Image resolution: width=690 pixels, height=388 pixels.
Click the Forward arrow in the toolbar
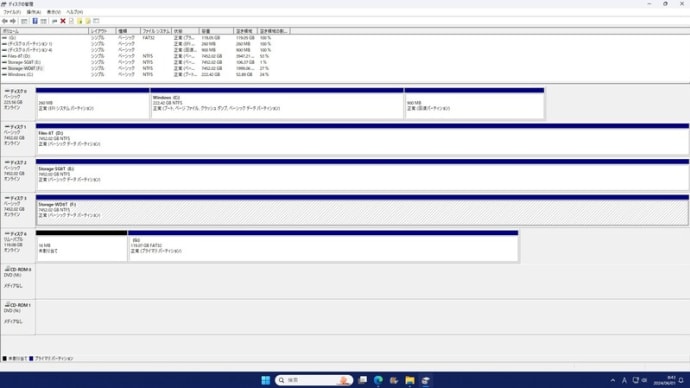(x=13, y=21)
